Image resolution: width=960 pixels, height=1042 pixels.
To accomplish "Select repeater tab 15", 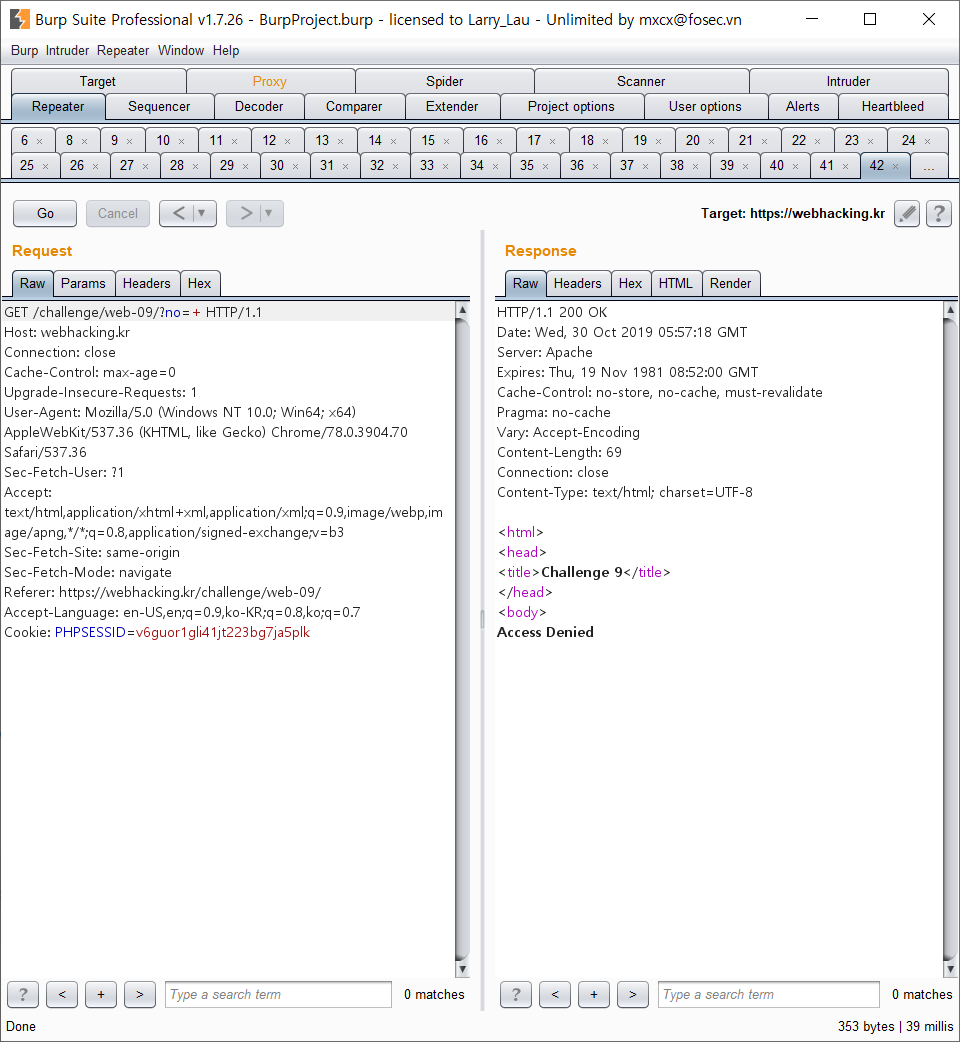I will tap(436, 141).
